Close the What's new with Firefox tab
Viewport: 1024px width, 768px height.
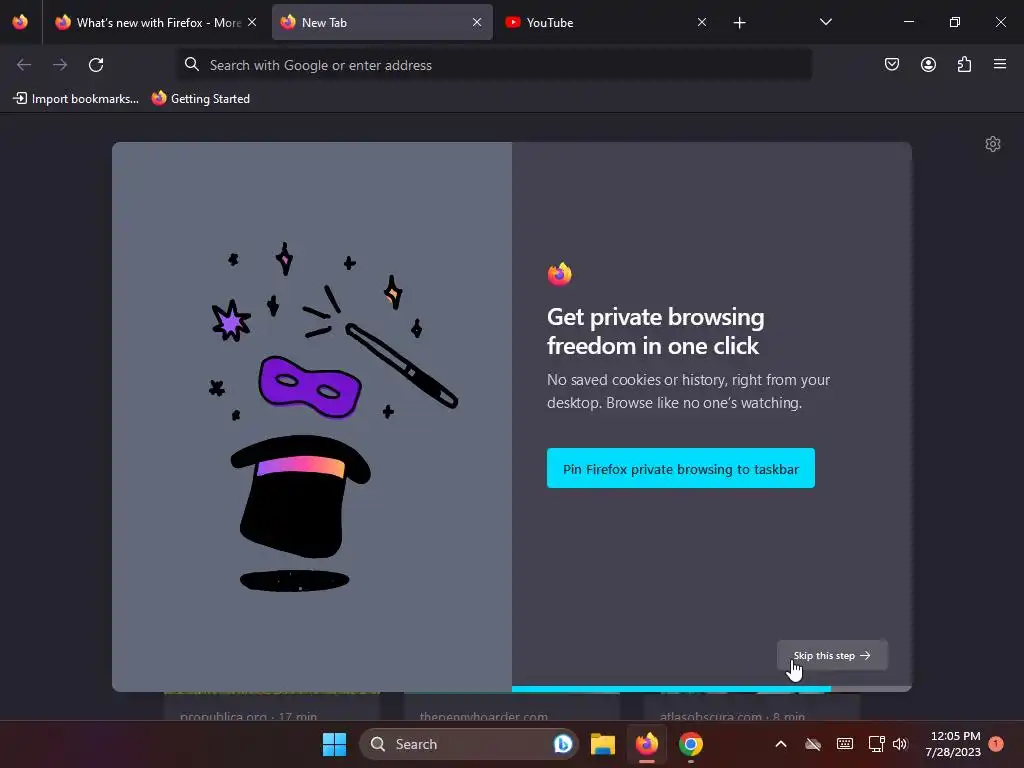(x=252, y=22)
